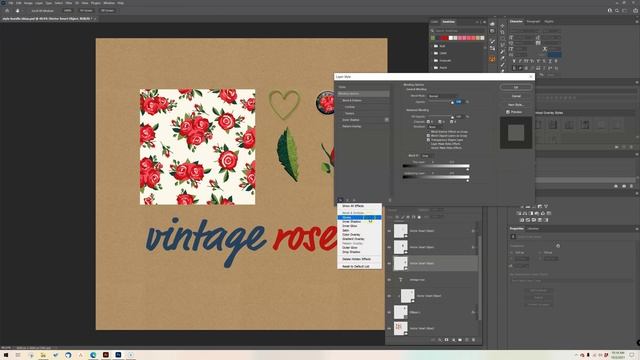Viewport: 640px width, 360px height.
Task: Toggle Transparency Shapes Layer checkbox
Action: point(428,140)
